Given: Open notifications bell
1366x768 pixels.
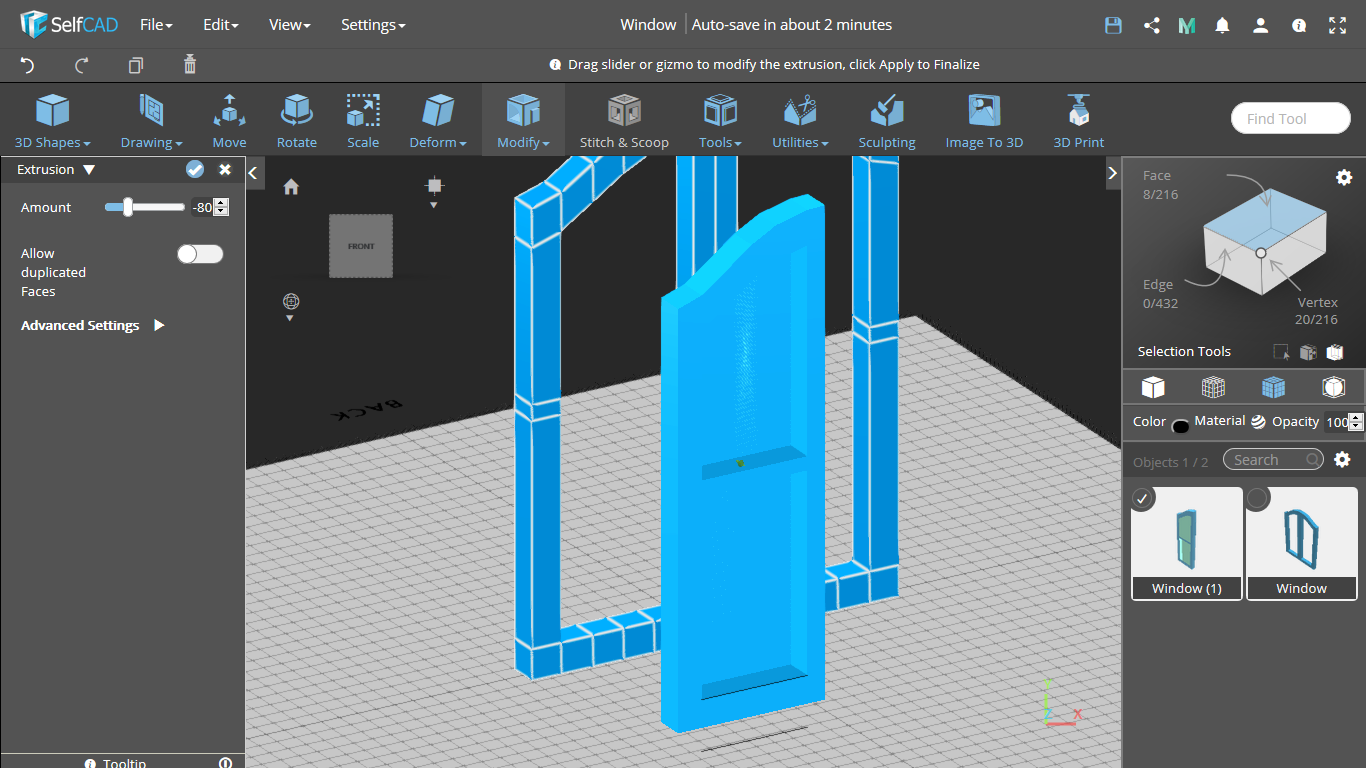Looking at the screenshot, I should tap(1222, 25).
